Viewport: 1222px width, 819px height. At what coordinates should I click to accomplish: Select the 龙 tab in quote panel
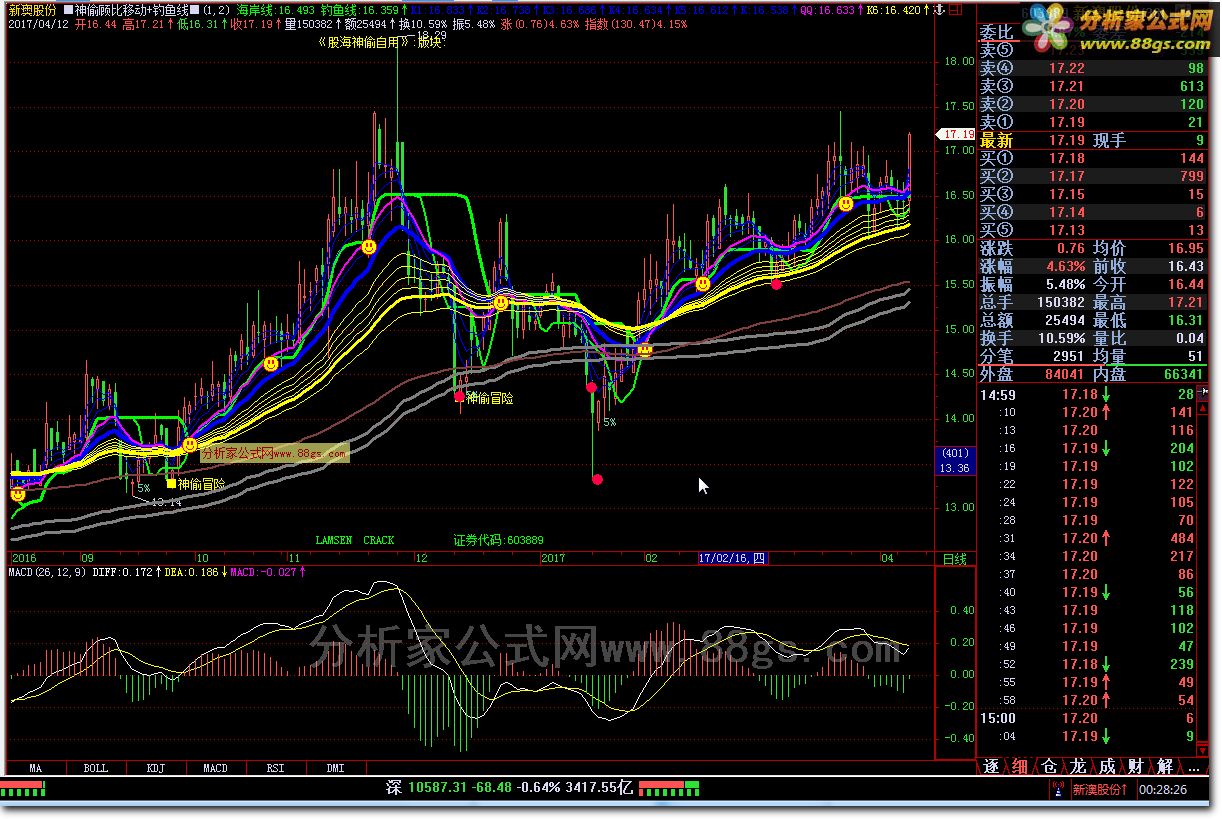click(1078, 767)
